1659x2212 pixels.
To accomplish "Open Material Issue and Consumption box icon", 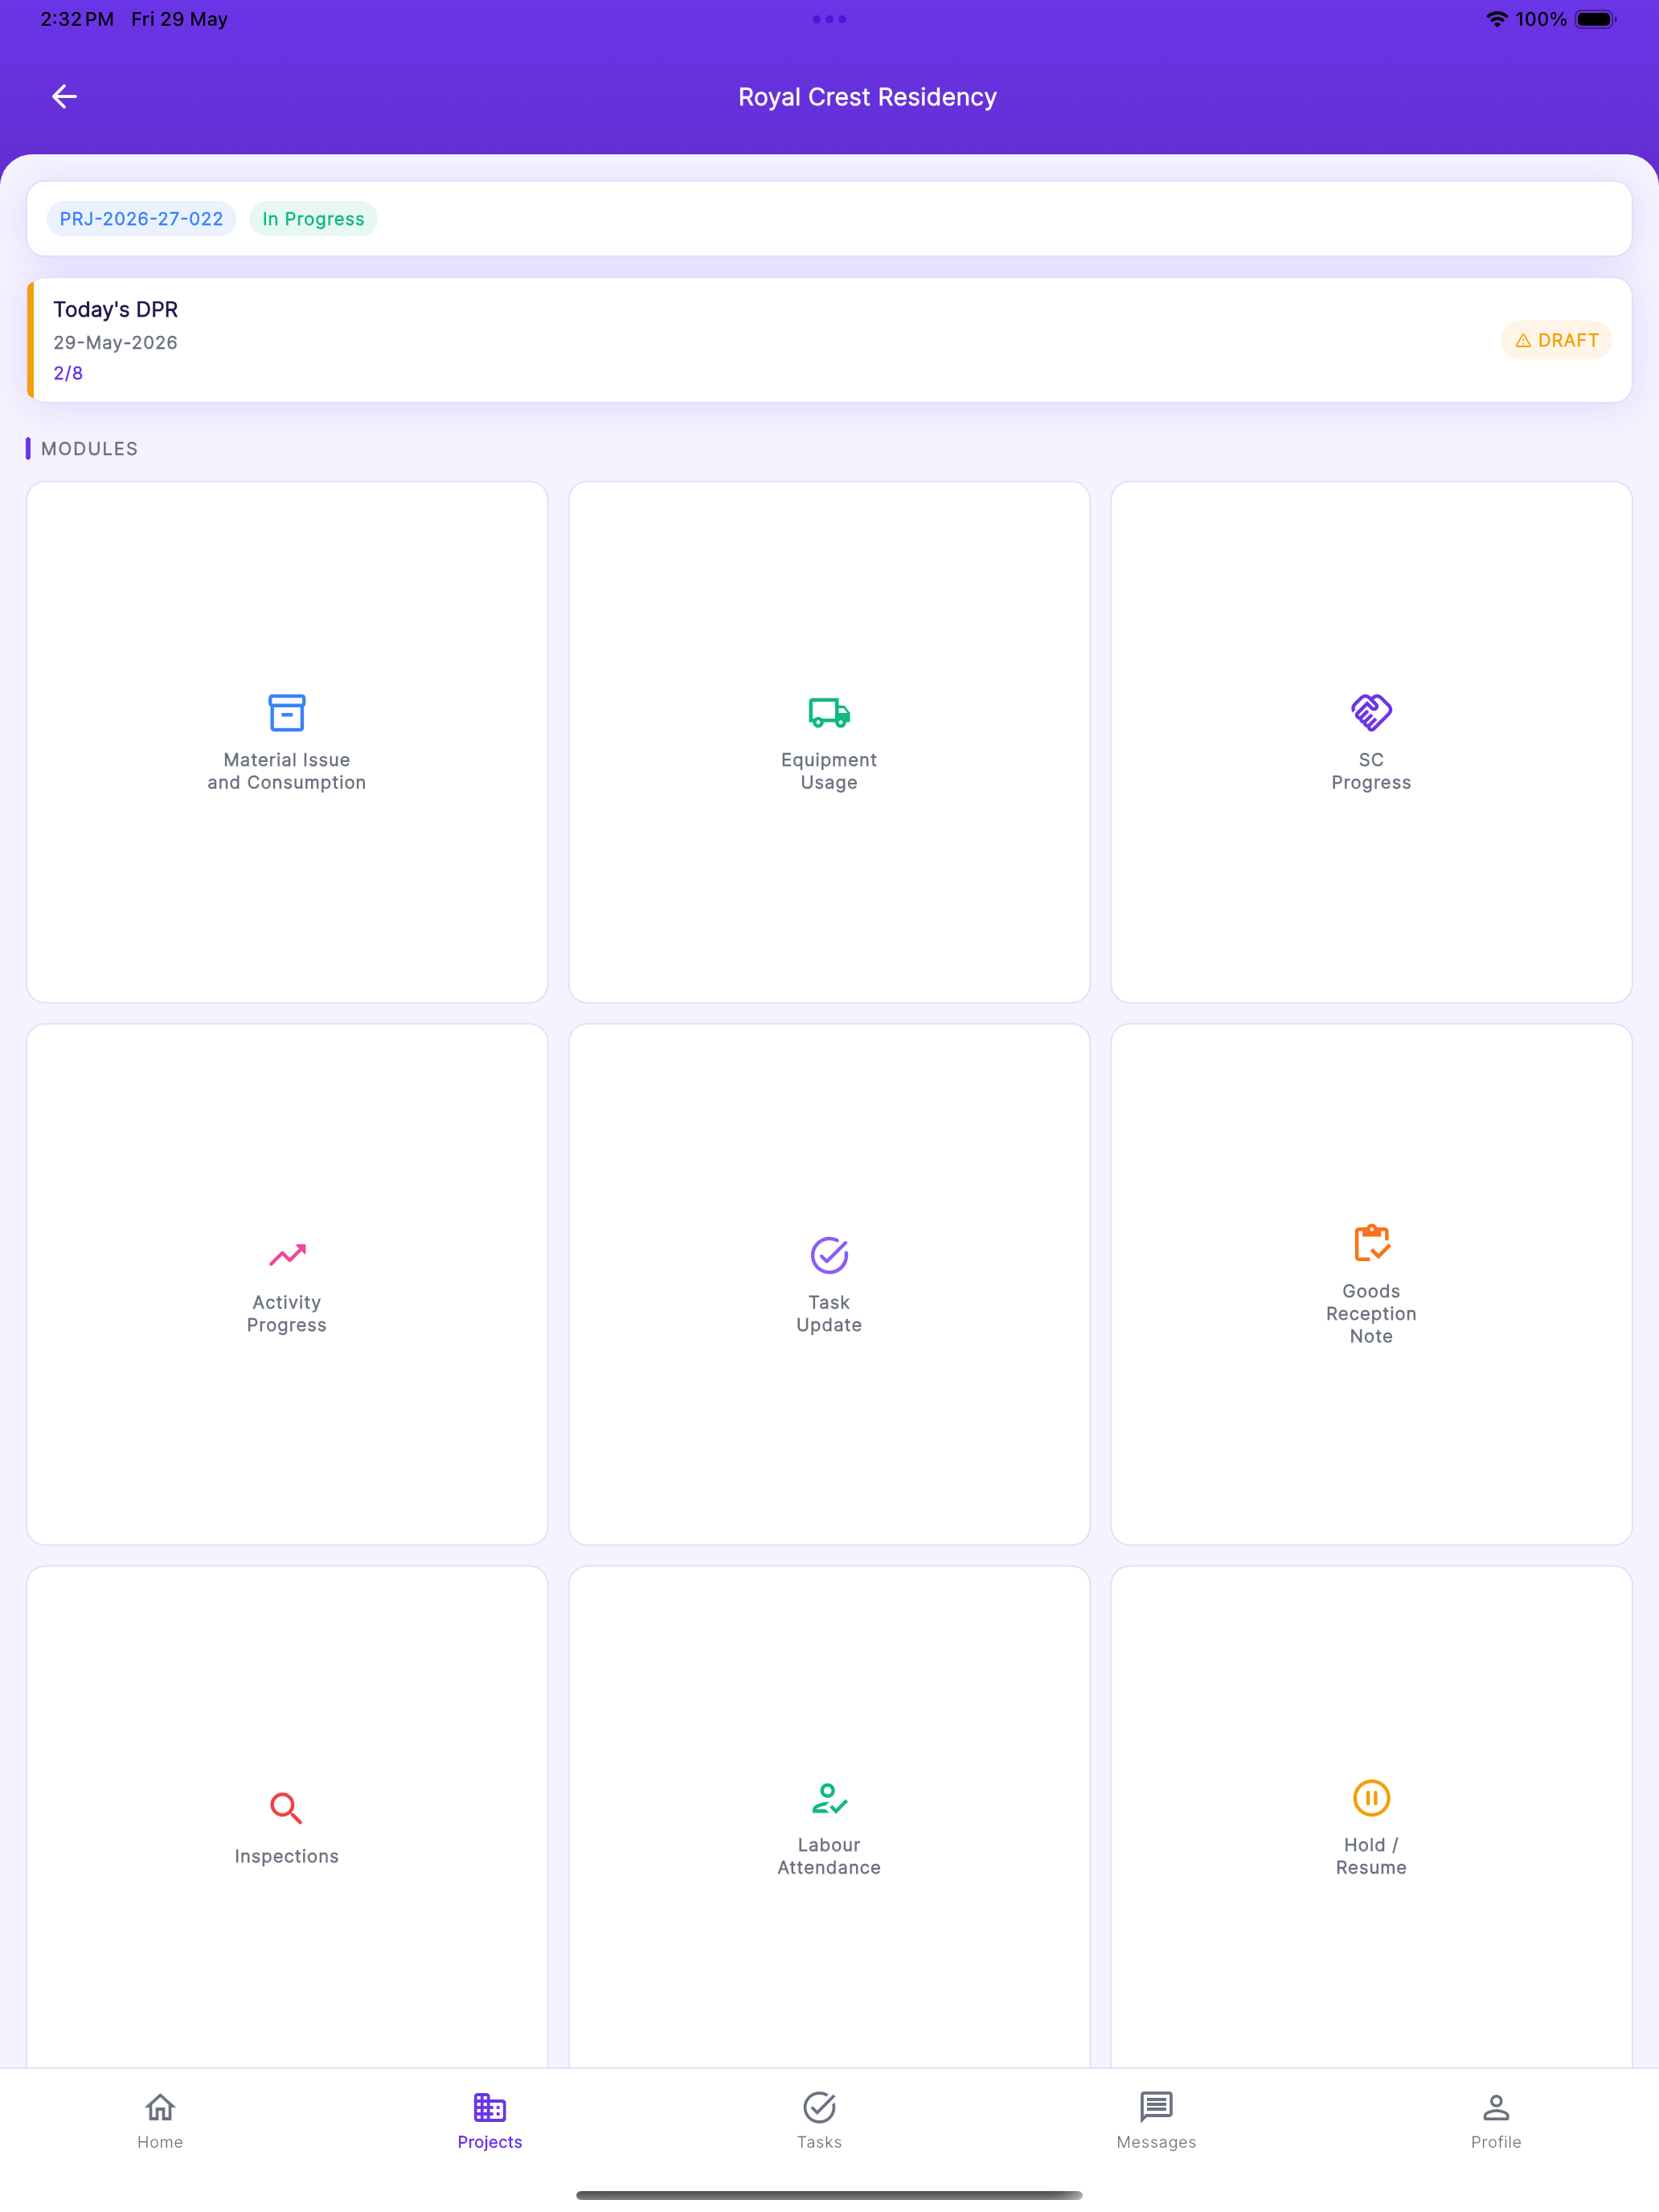I will pyautogui.click(x=287, y=713).
